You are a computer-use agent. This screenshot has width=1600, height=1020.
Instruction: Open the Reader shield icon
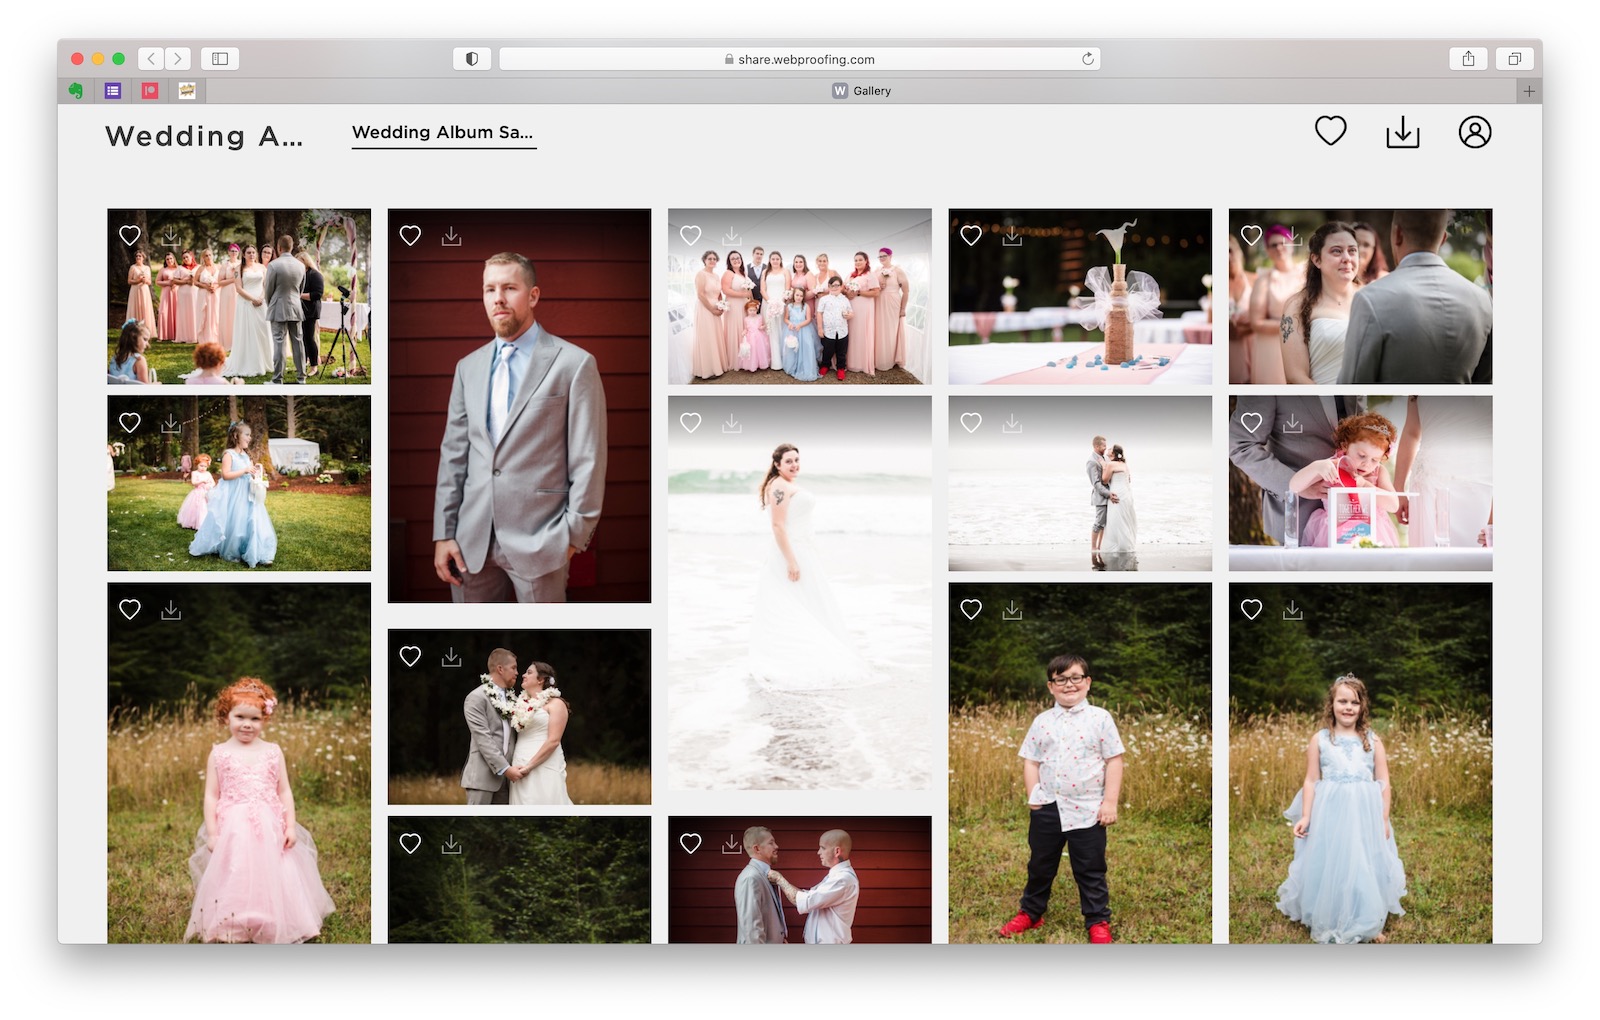tap(471, 58)
